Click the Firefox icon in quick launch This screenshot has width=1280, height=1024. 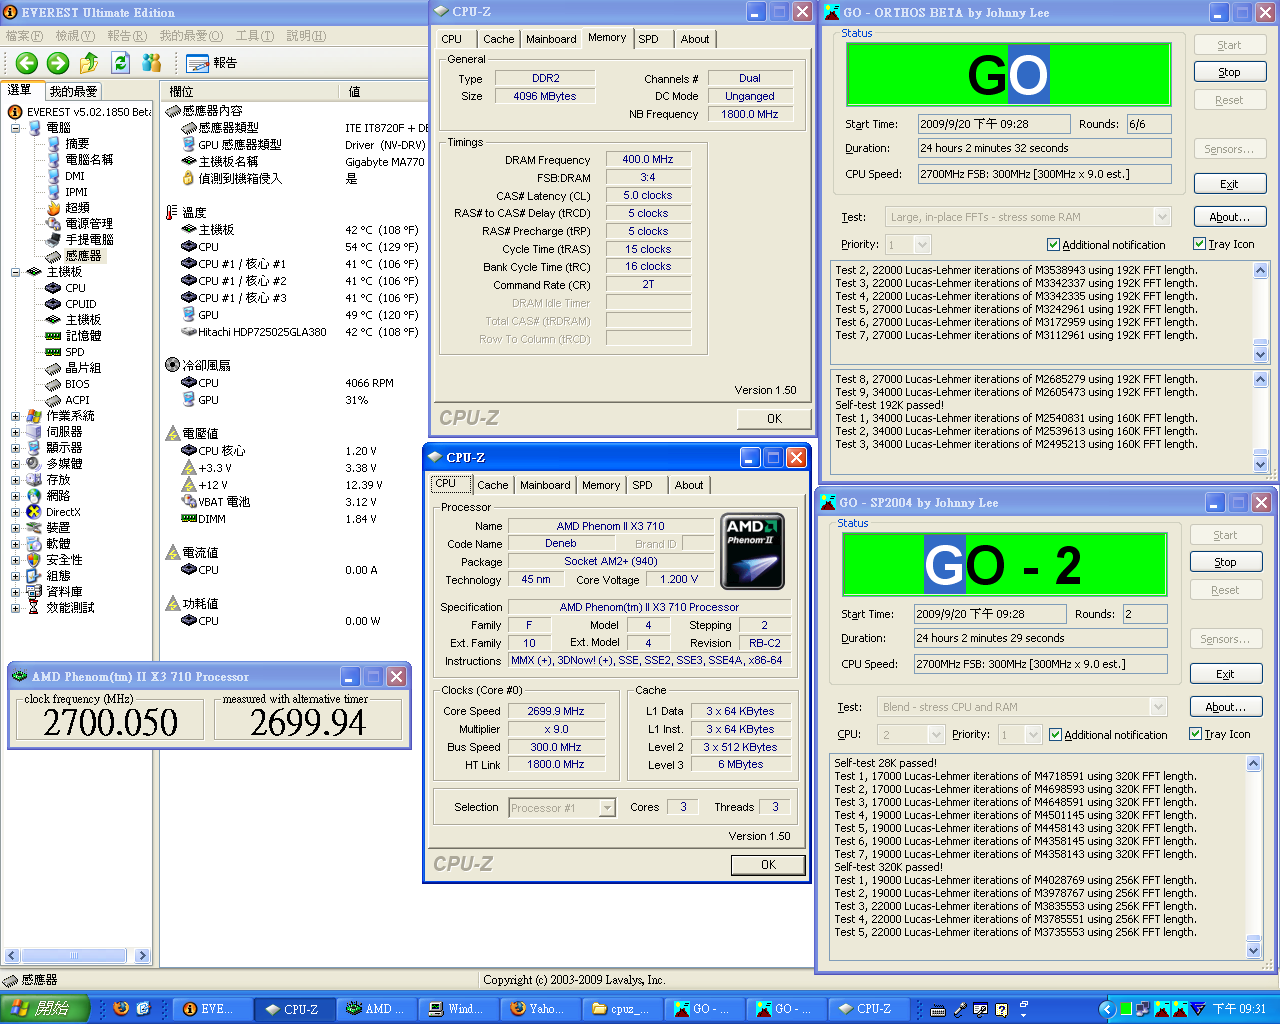(121, 1008)
